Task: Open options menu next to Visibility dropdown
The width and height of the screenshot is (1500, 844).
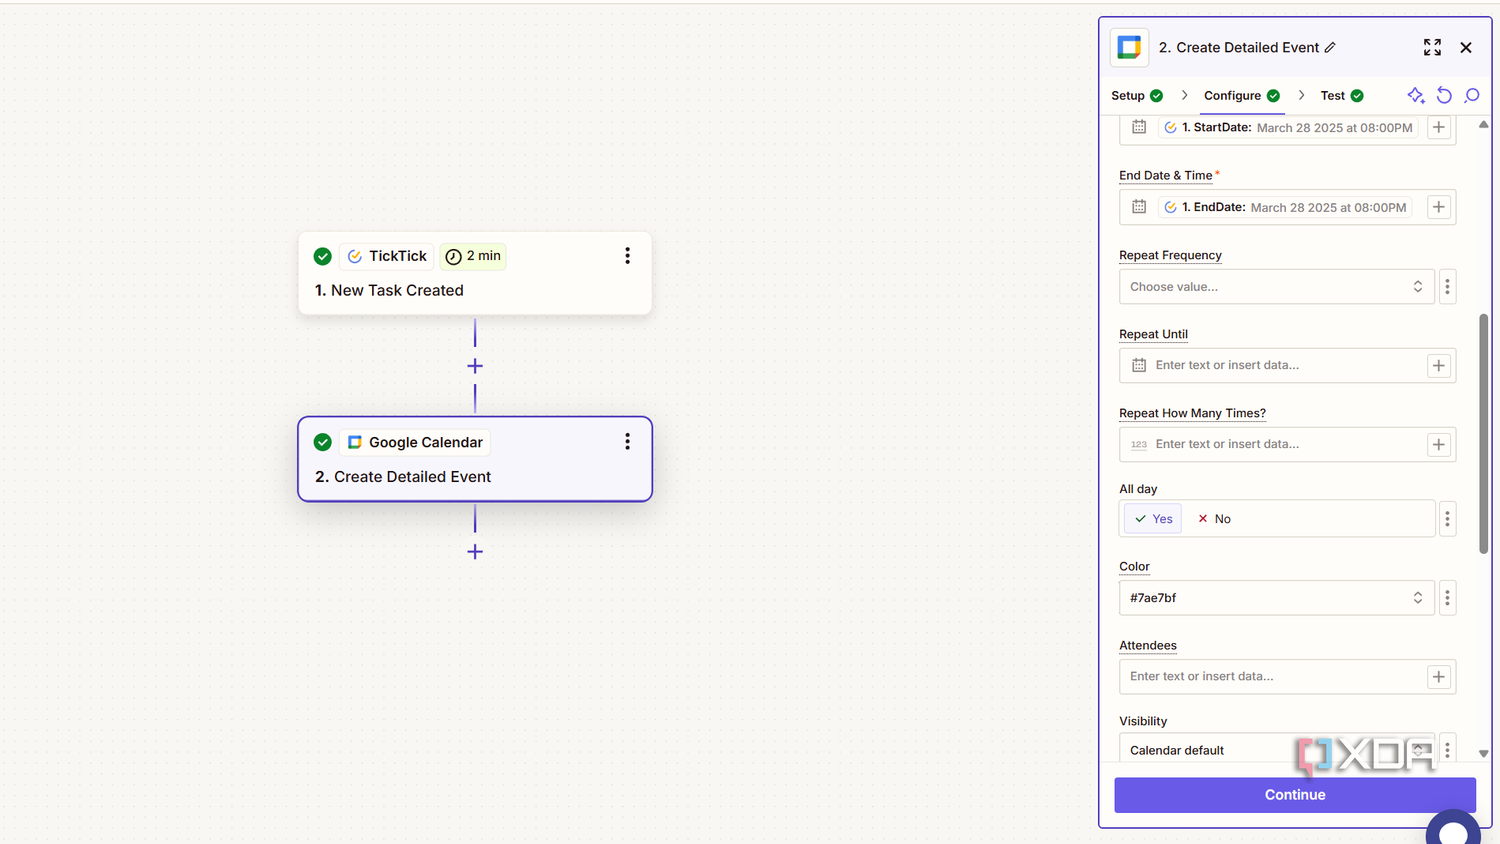Action: coord(1447,750)
